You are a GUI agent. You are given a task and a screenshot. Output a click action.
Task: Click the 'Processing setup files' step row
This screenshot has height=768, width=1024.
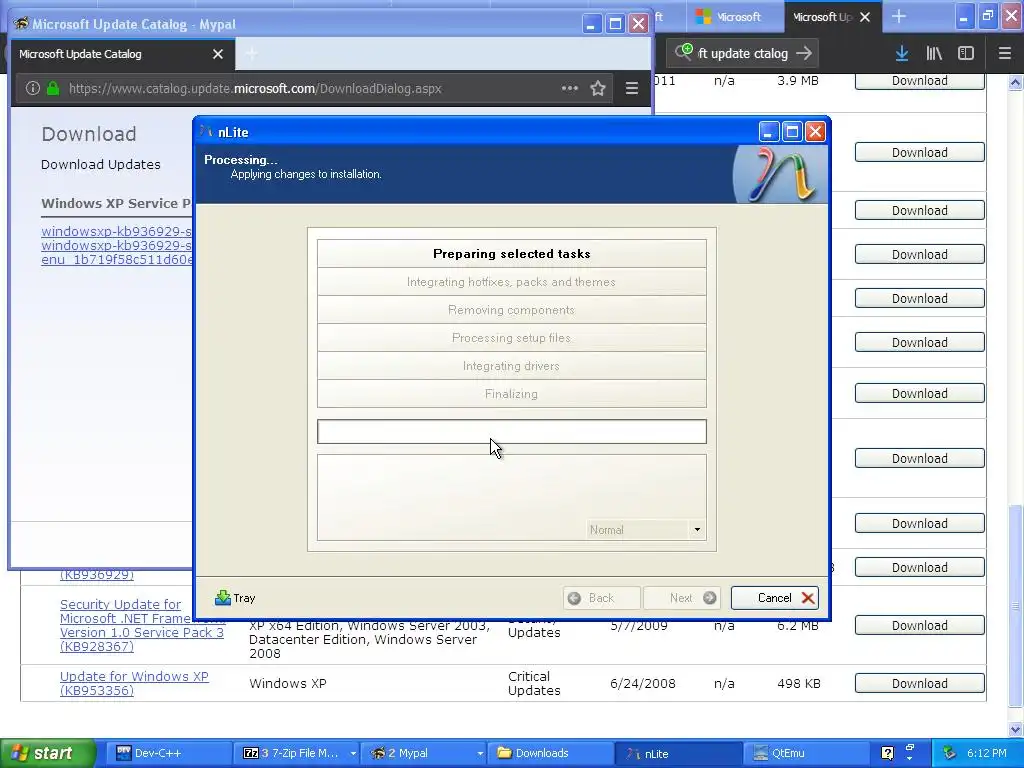click(x=511, y=338)
